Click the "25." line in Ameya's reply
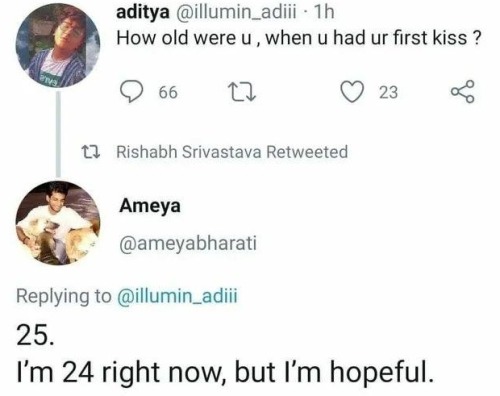Image resolution: width=500 pixels, height=396 pixels. 34,335
